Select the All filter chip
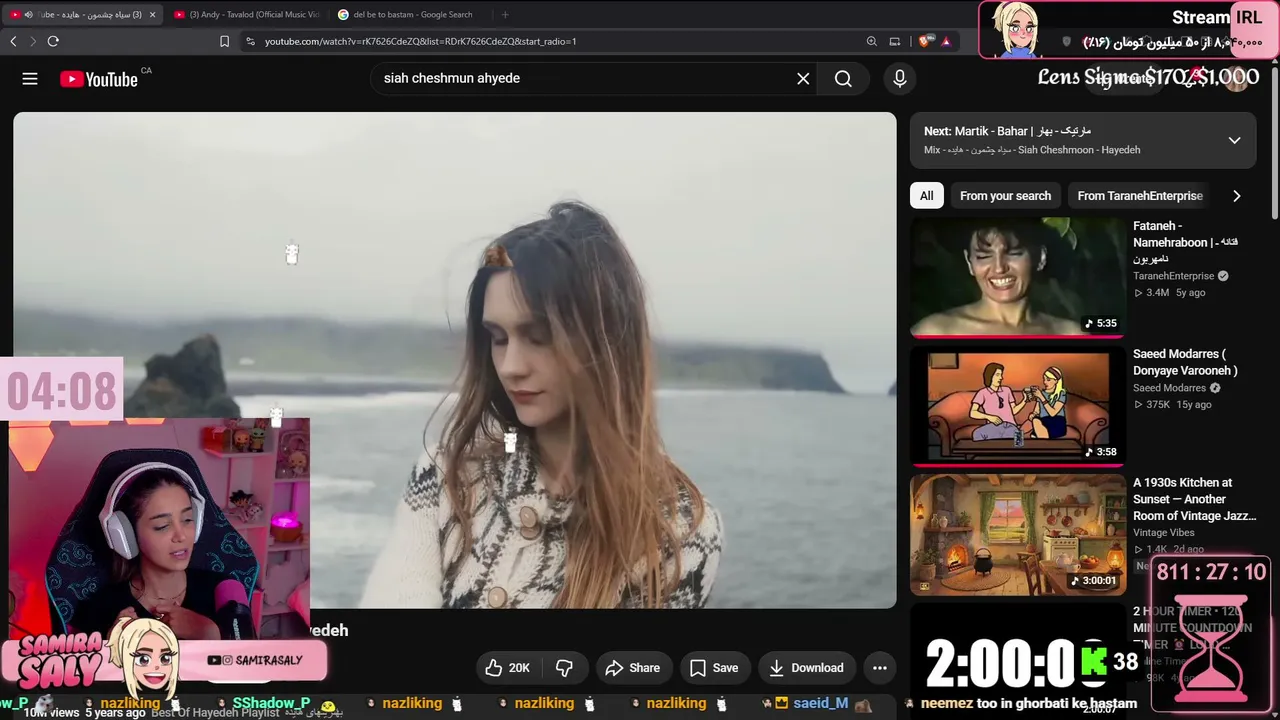 [927, 196]
